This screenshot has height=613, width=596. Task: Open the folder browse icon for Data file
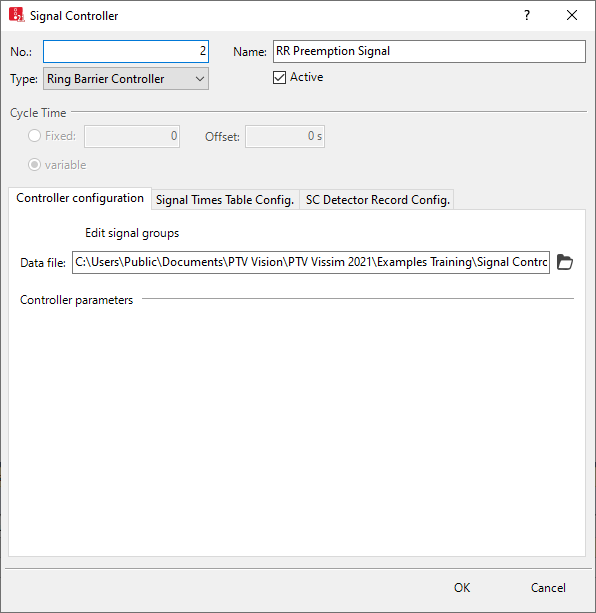point(564,262)
